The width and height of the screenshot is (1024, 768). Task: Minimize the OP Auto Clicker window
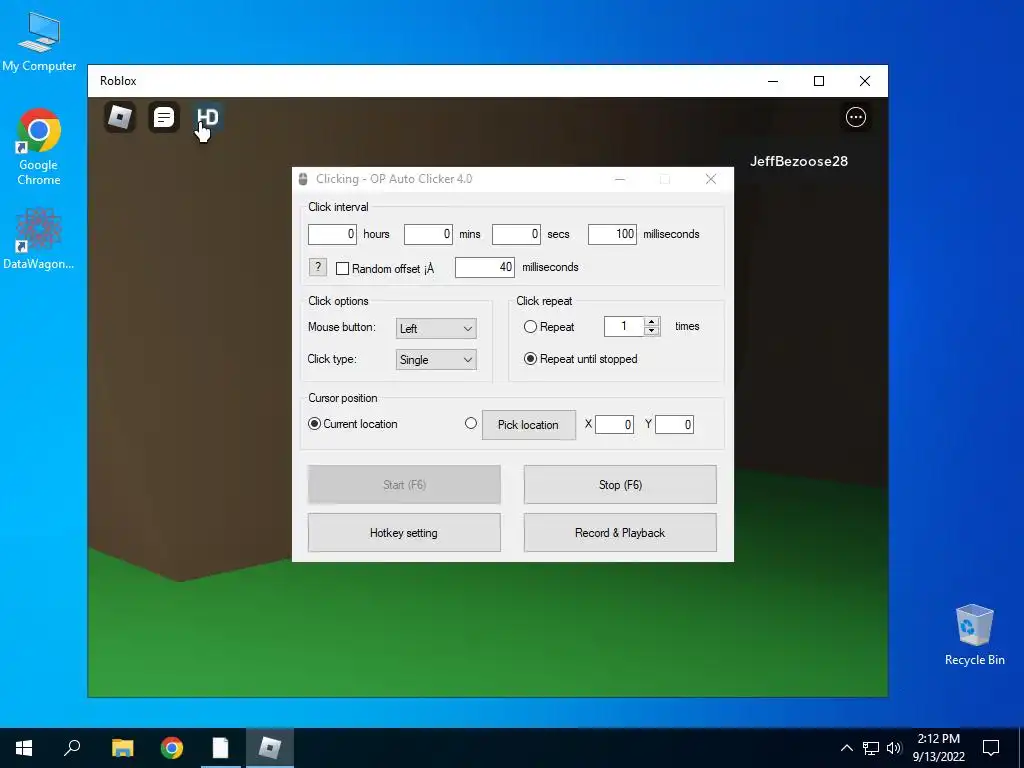click(620, 179)
